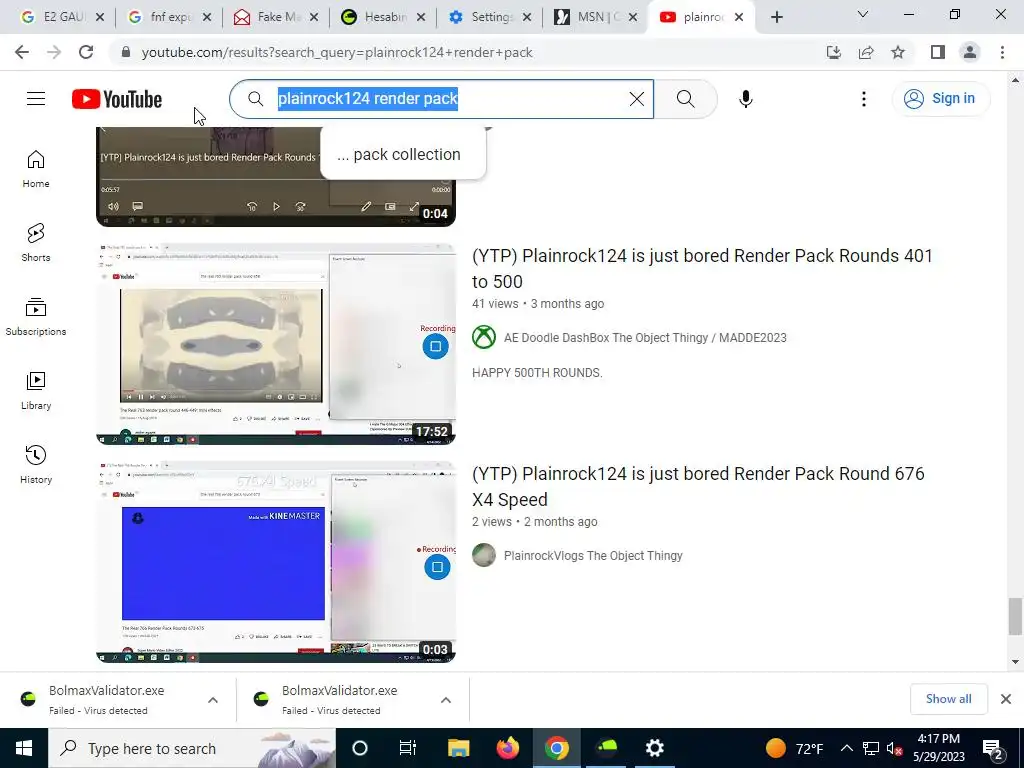Open the 0:03 video thumbnail

(276, 562)
